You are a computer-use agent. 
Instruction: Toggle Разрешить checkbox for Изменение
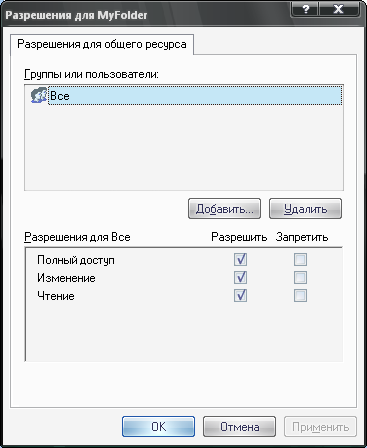coord(240,277)
